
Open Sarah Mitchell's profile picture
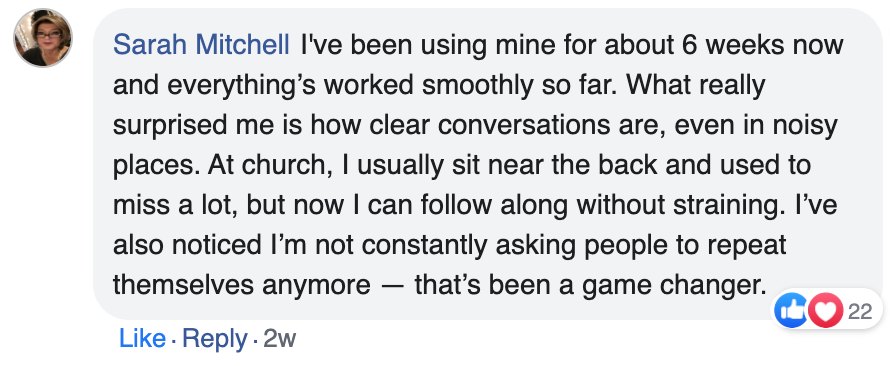(43, 37)
